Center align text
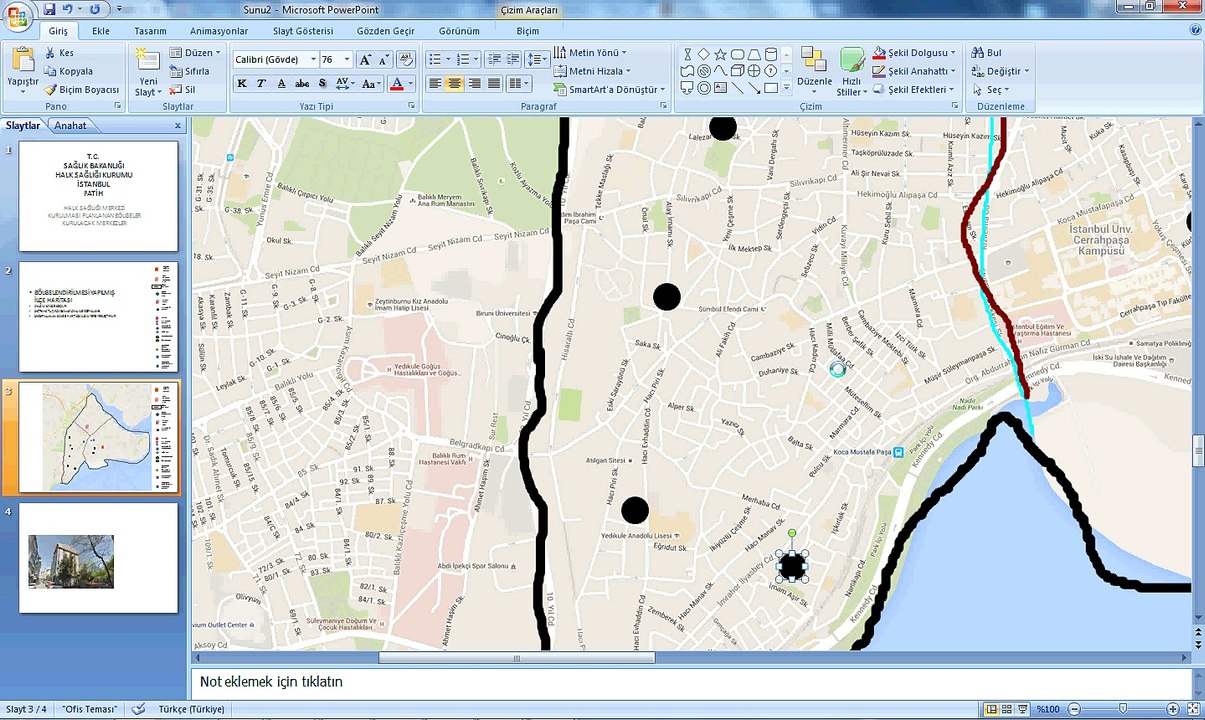The width and height of the screenshot is (1205, 720). [455, 84]
